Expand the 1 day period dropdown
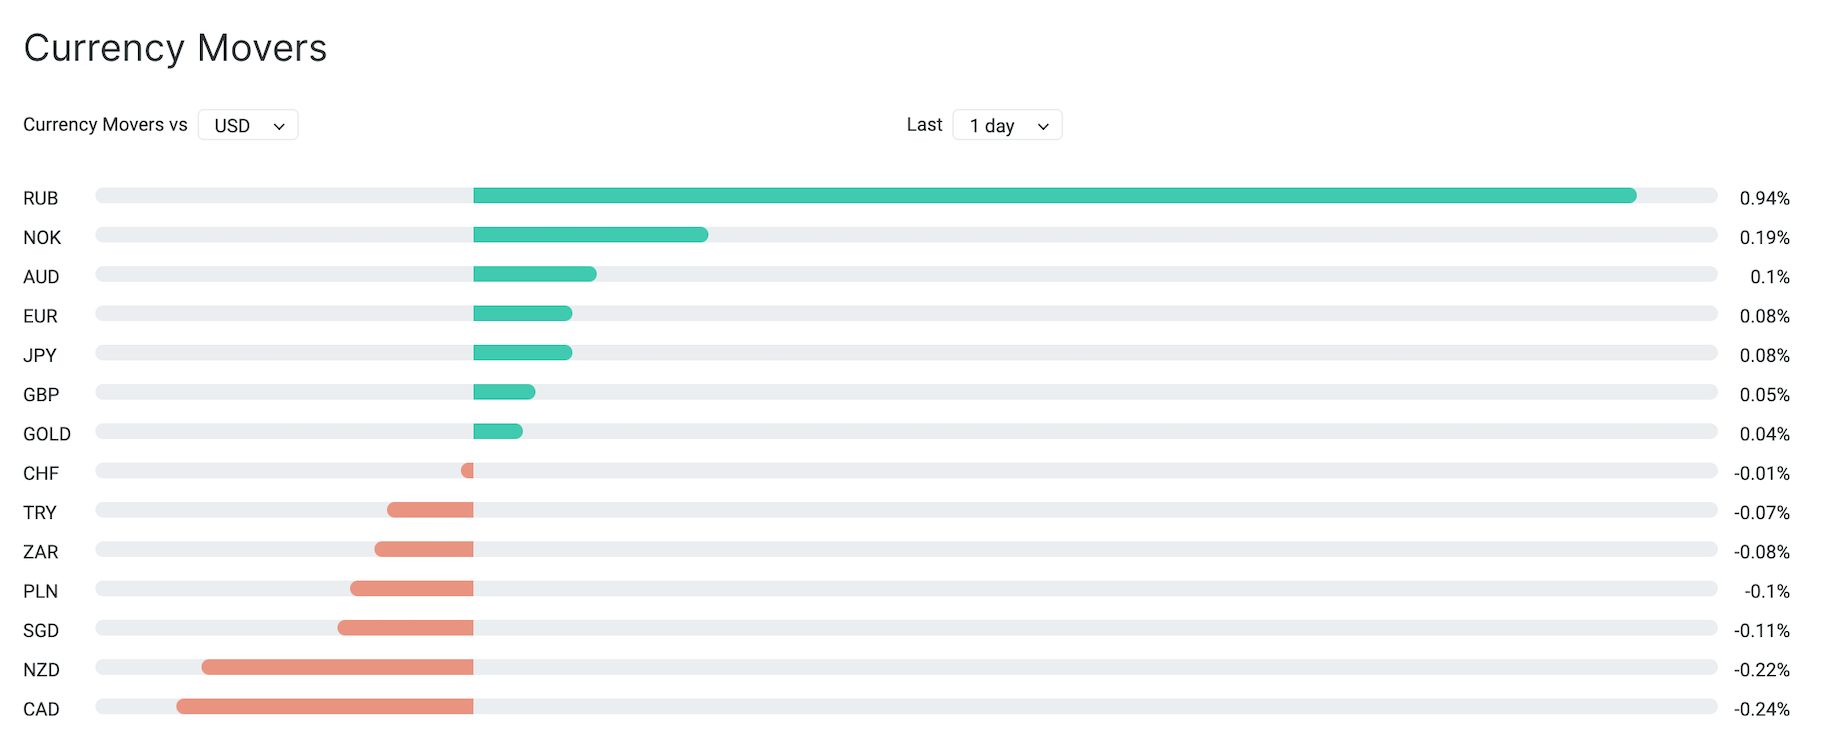This screenshot has height=742, width=1828. (1007, 125)
